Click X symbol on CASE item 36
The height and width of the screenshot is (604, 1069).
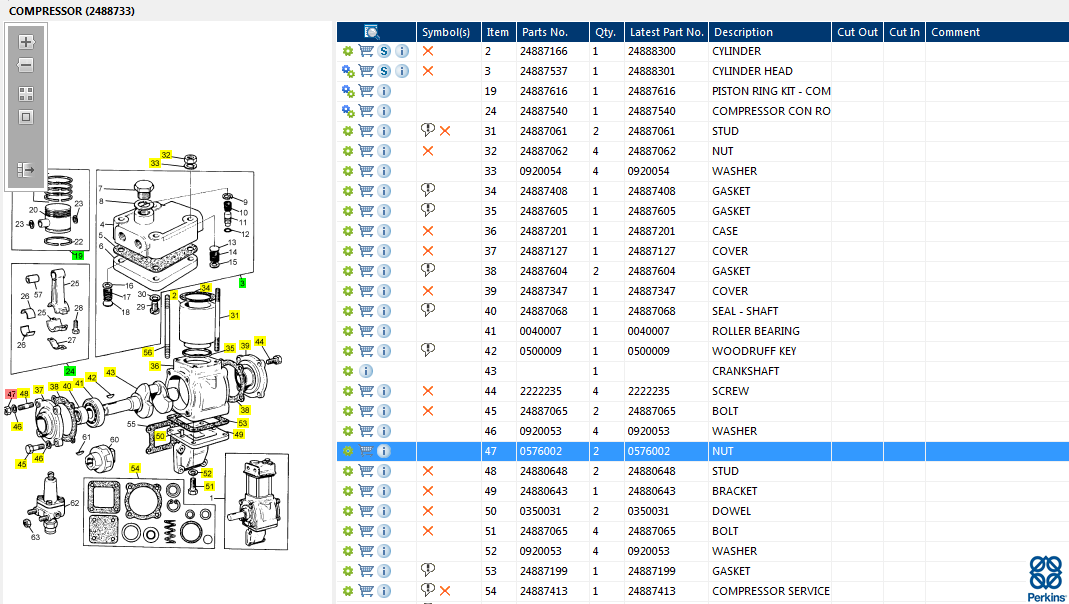tap(427, 231)
